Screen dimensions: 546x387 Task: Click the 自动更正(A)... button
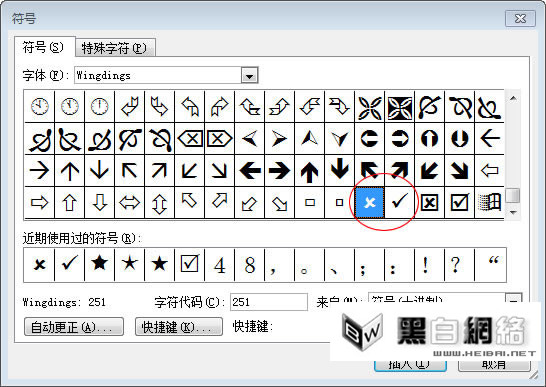coord(74,327)
